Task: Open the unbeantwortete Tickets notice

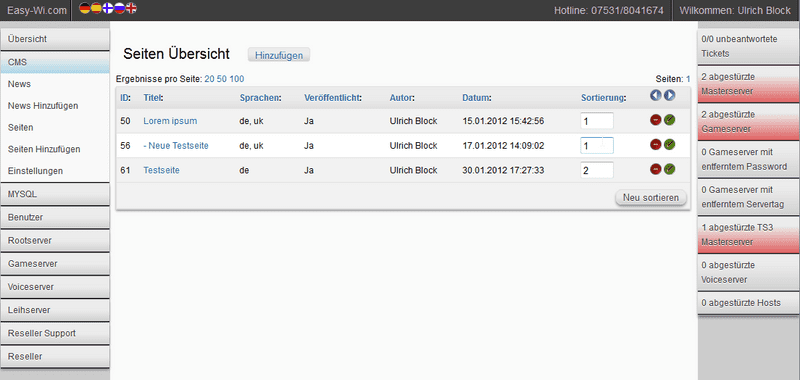Action: tap(748, 46)
